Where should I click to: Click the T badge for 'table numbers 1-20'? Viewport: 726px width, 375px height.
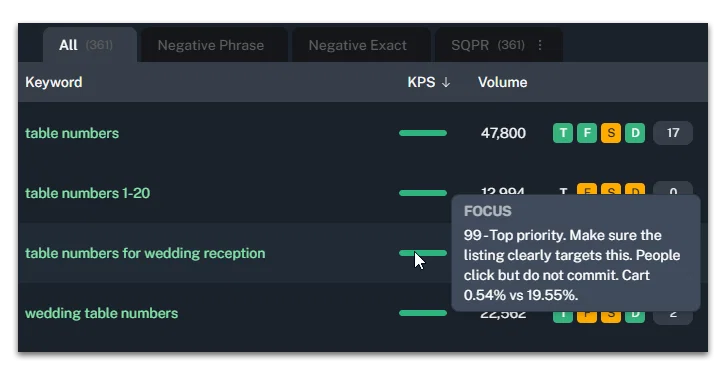pos(563,191)
